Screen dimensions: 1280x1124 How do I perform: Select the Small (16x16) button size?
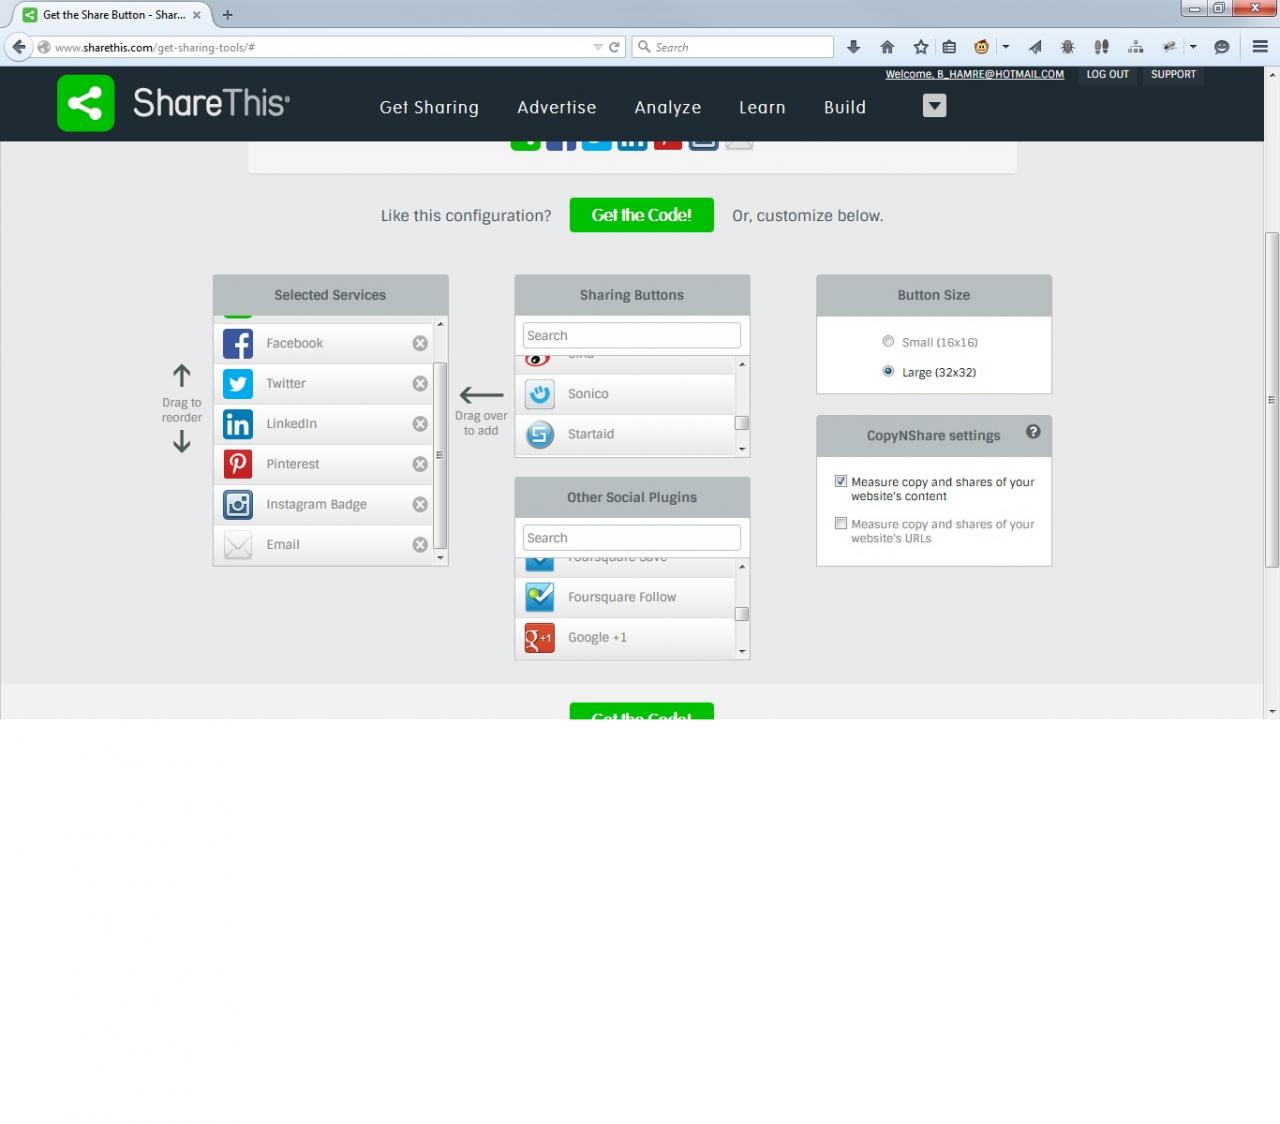(x=888, y=341)
